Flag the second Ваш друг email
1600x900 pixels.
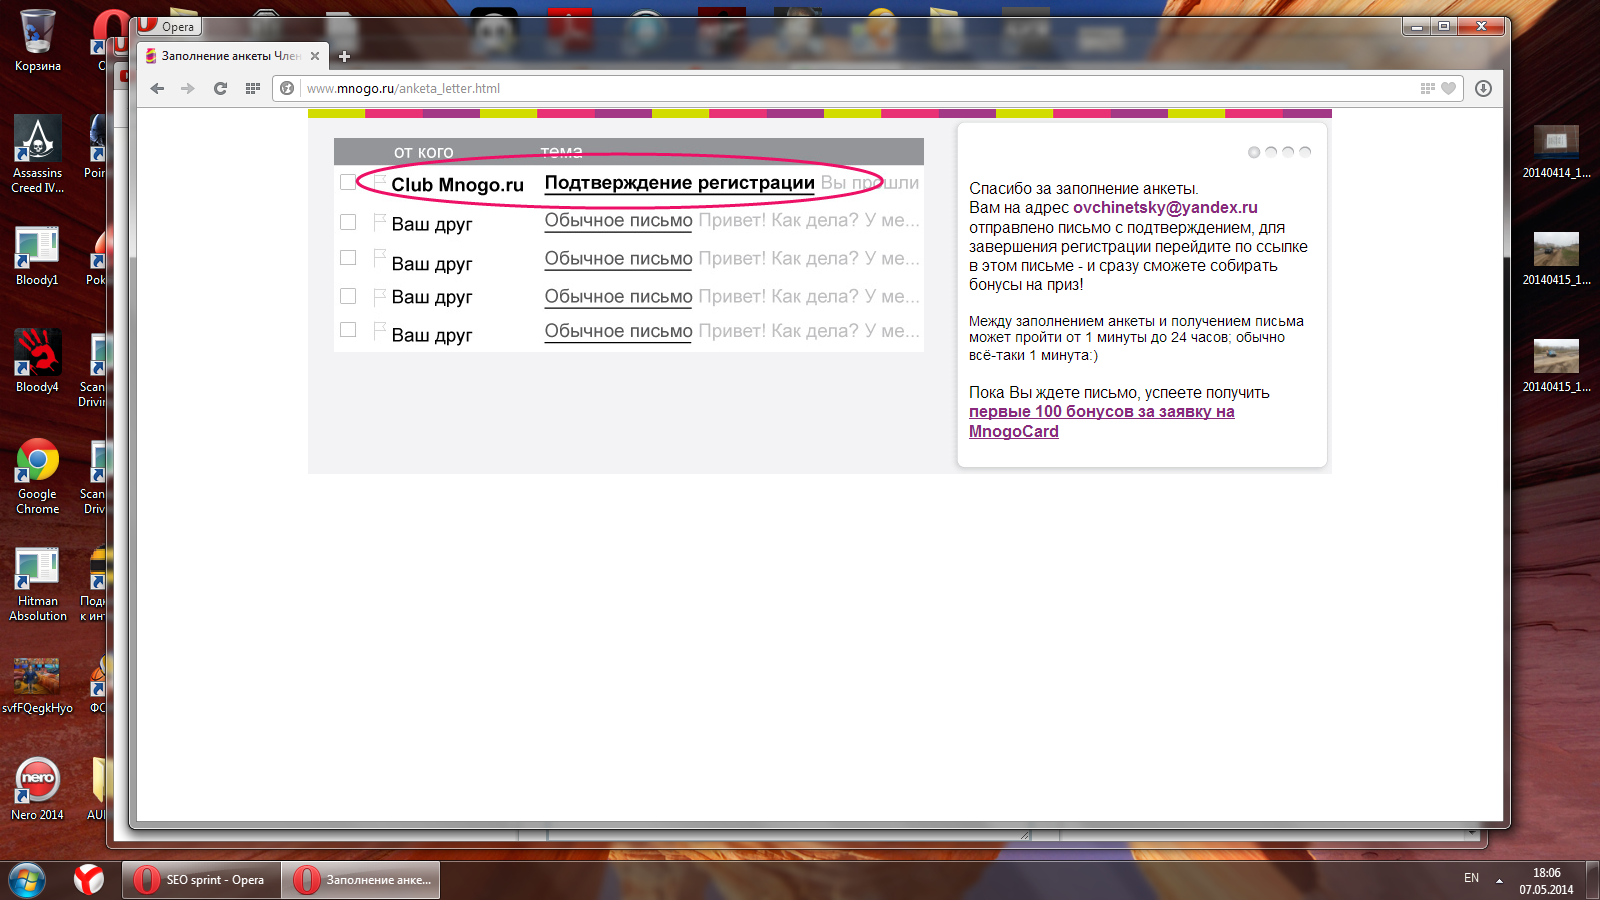pyautogui.click(x=379, y=259)
